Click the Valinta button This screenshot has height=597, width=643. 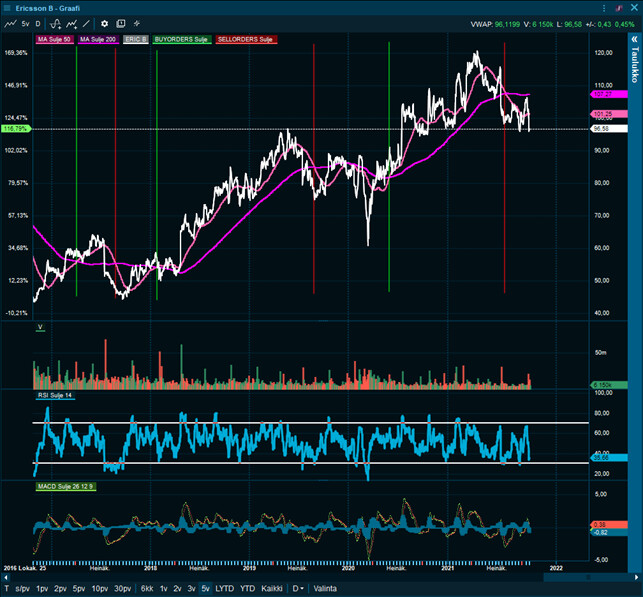325,589
